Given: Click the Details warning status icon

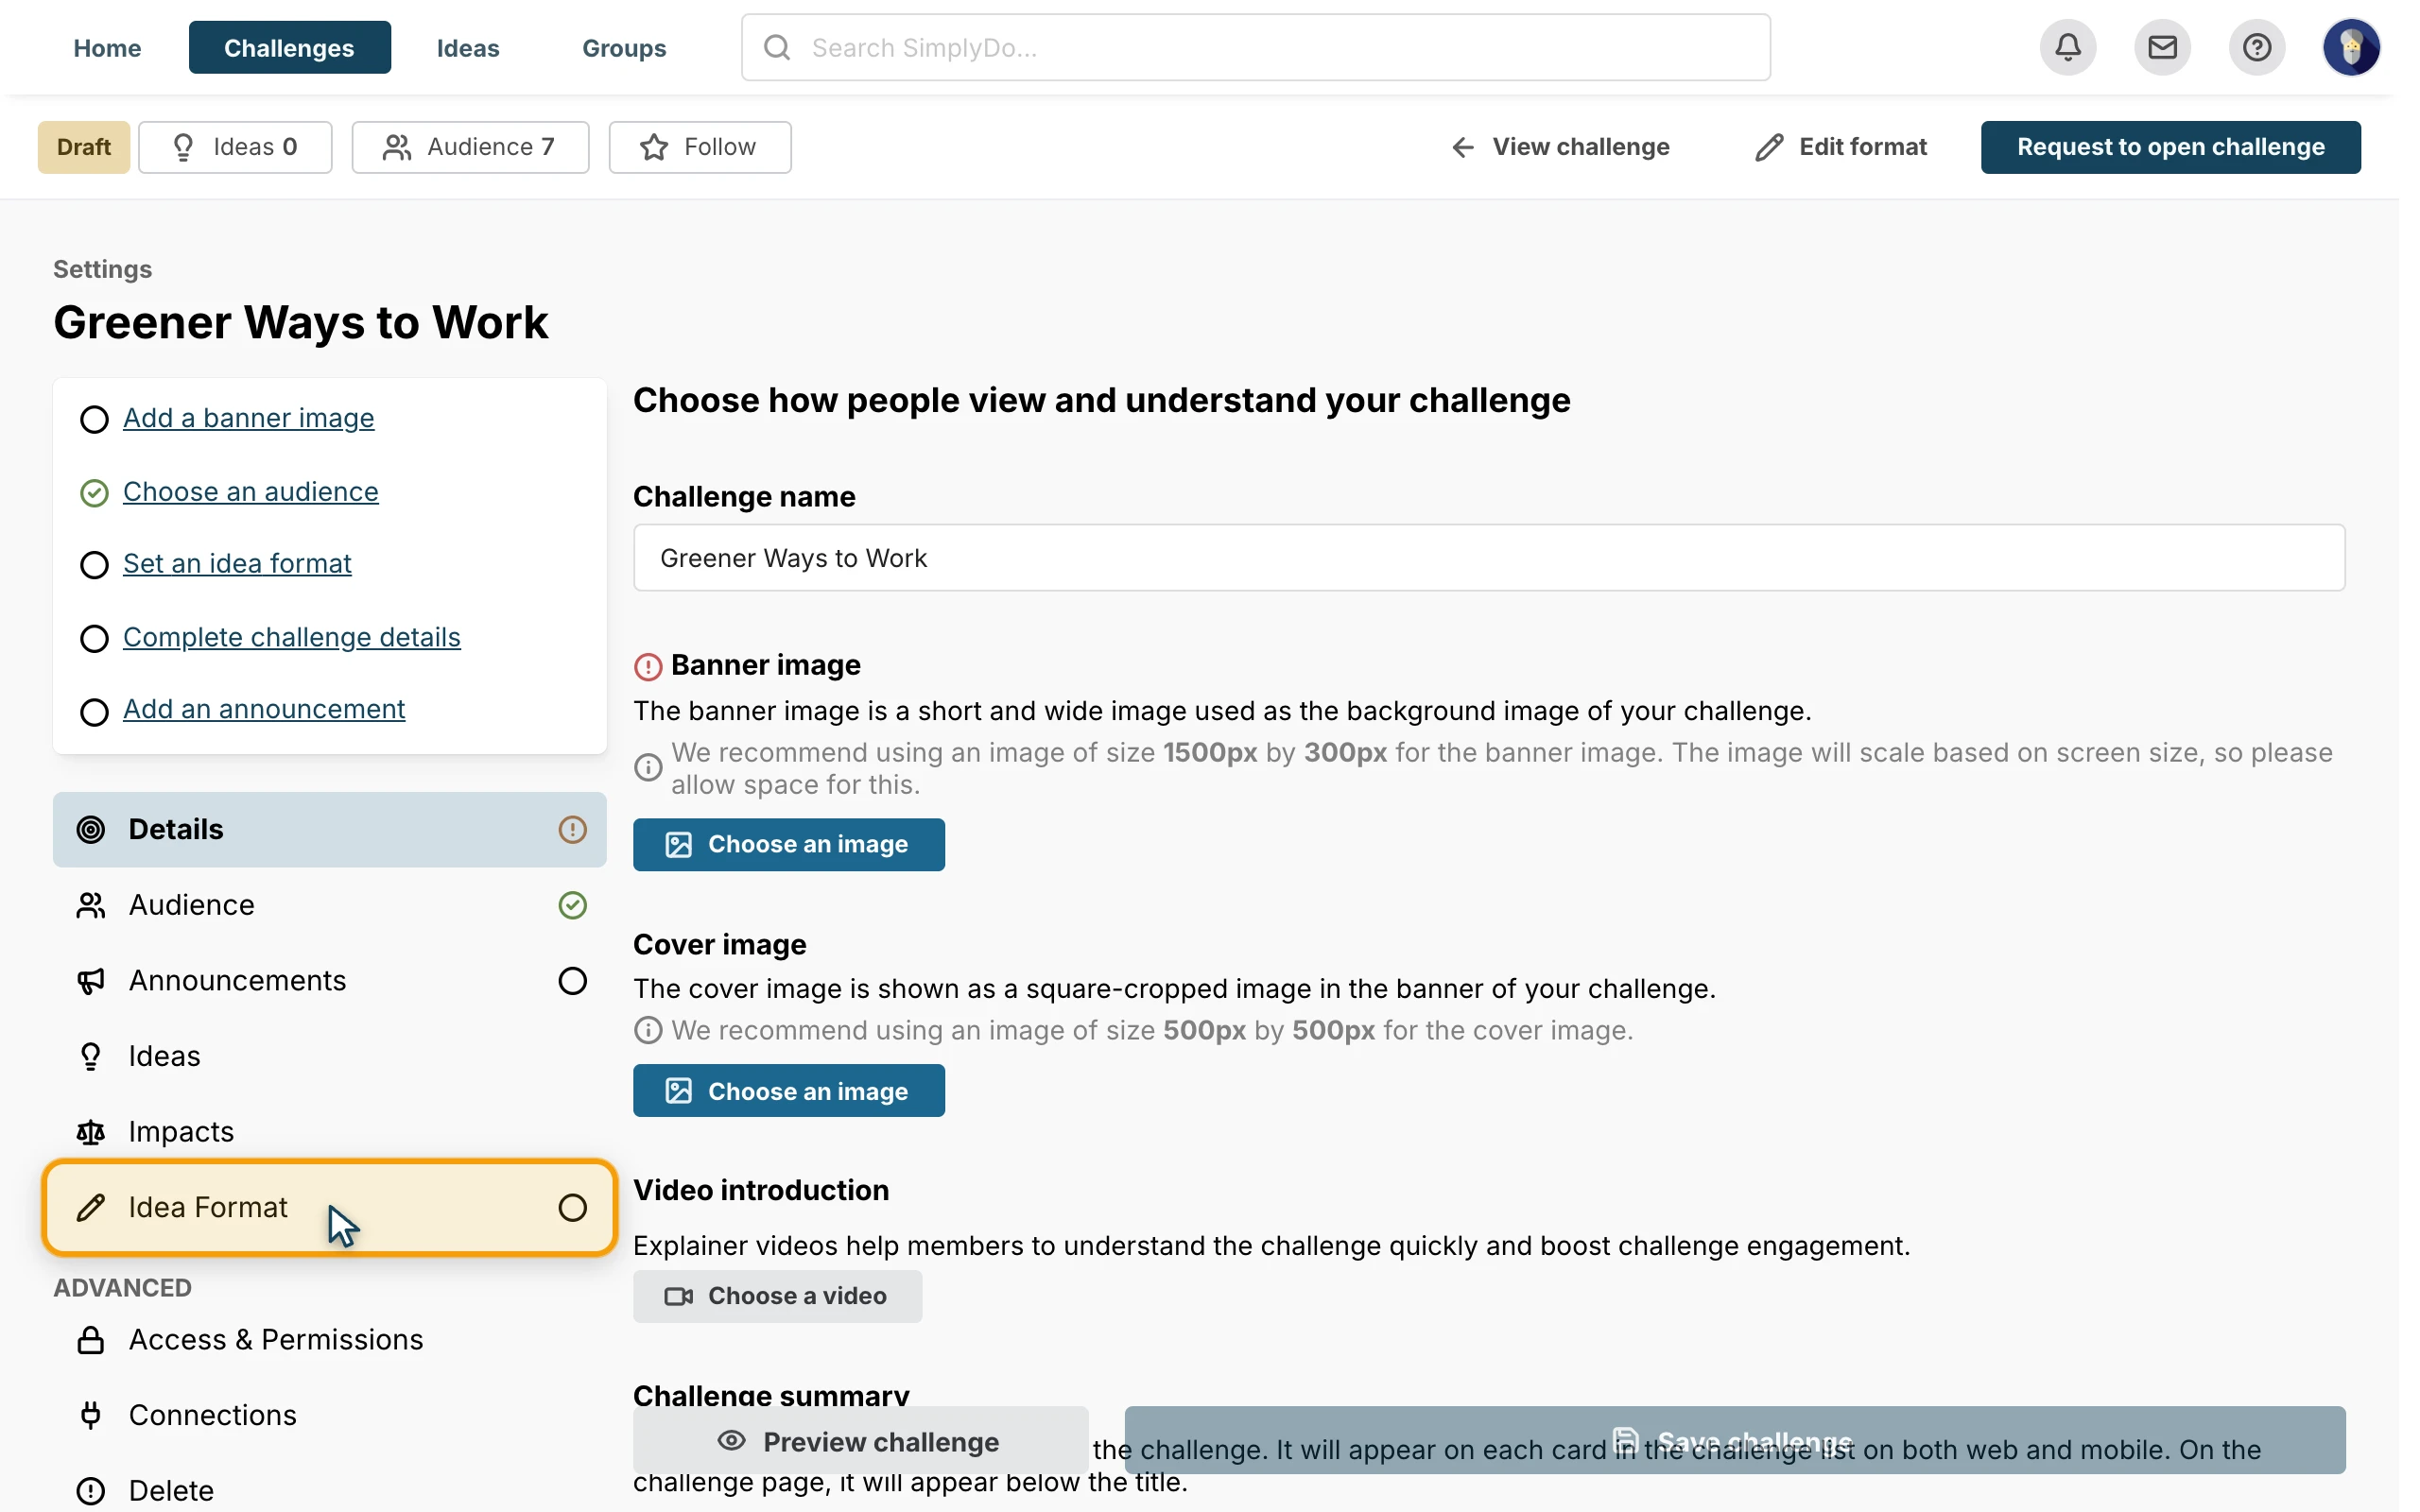Looking at the screenshot, I should [572, 830].
